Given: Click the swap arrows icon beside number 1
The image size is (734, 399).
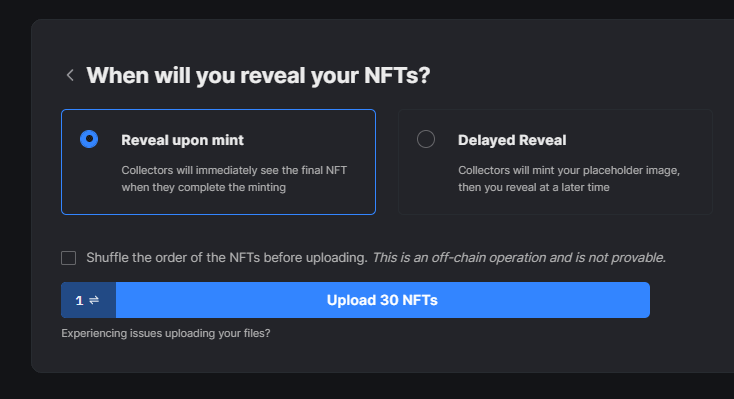Looking at the screenshot, I should 94,300.
